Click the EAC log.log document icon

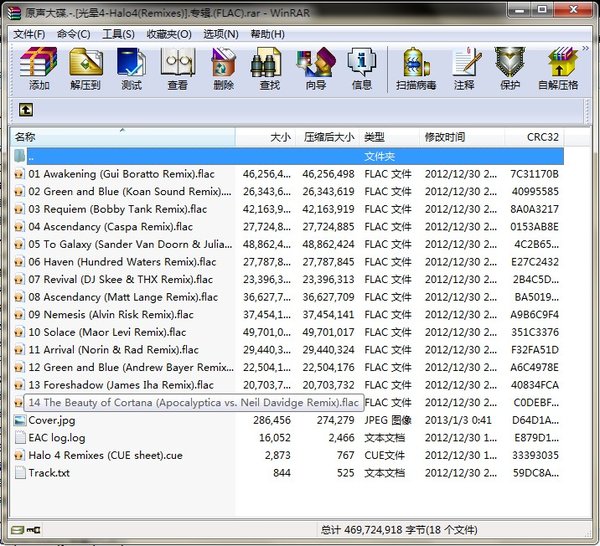tap(20, 438)
